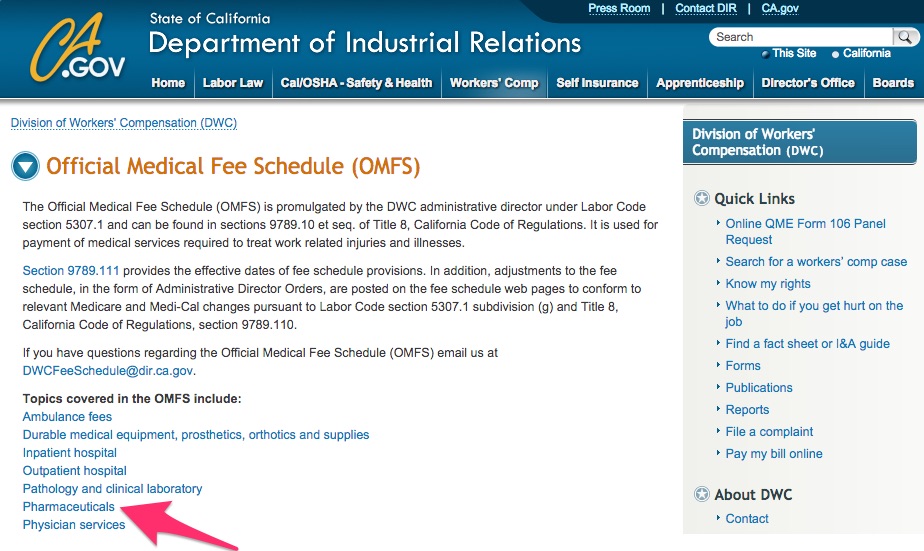Open the Pharmaceuticals topic link
Viewport: 924px width, 551px height.
pos(68,507)
